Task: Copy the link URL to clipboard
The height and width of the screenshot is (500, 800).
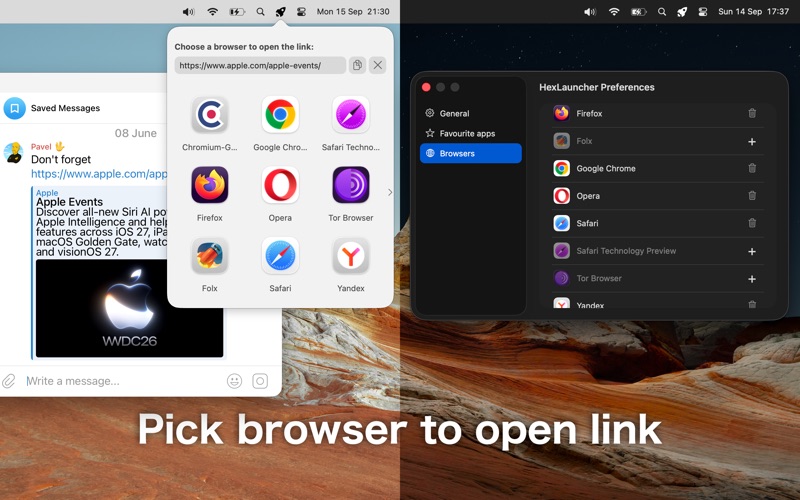Action: [357, 65]
